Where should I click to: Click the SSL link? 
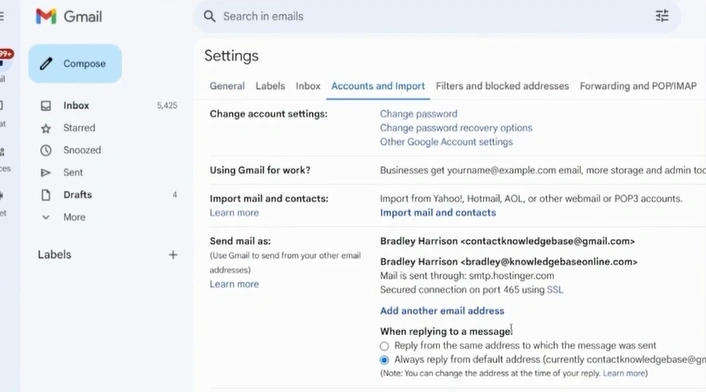pyautogui.click(x=555, y=290)
